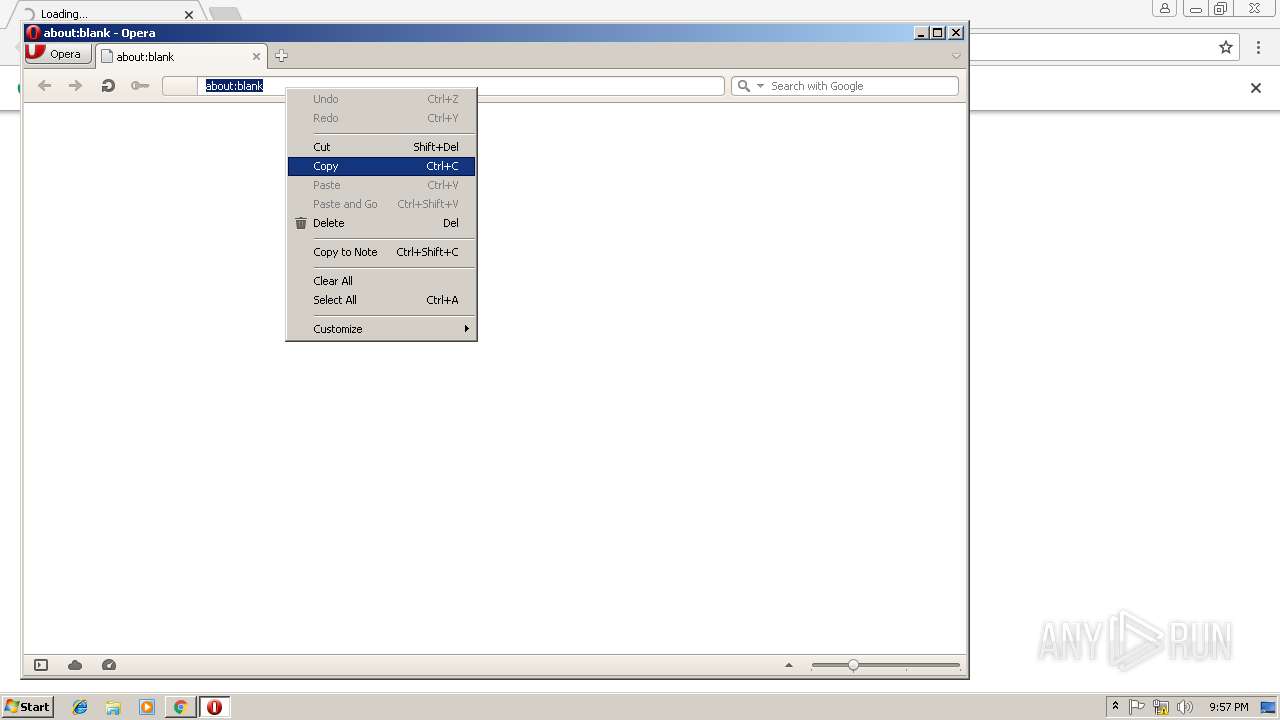Launch Internet Explorer from the taskbar
1280x720 pixels.
(80, 707)
